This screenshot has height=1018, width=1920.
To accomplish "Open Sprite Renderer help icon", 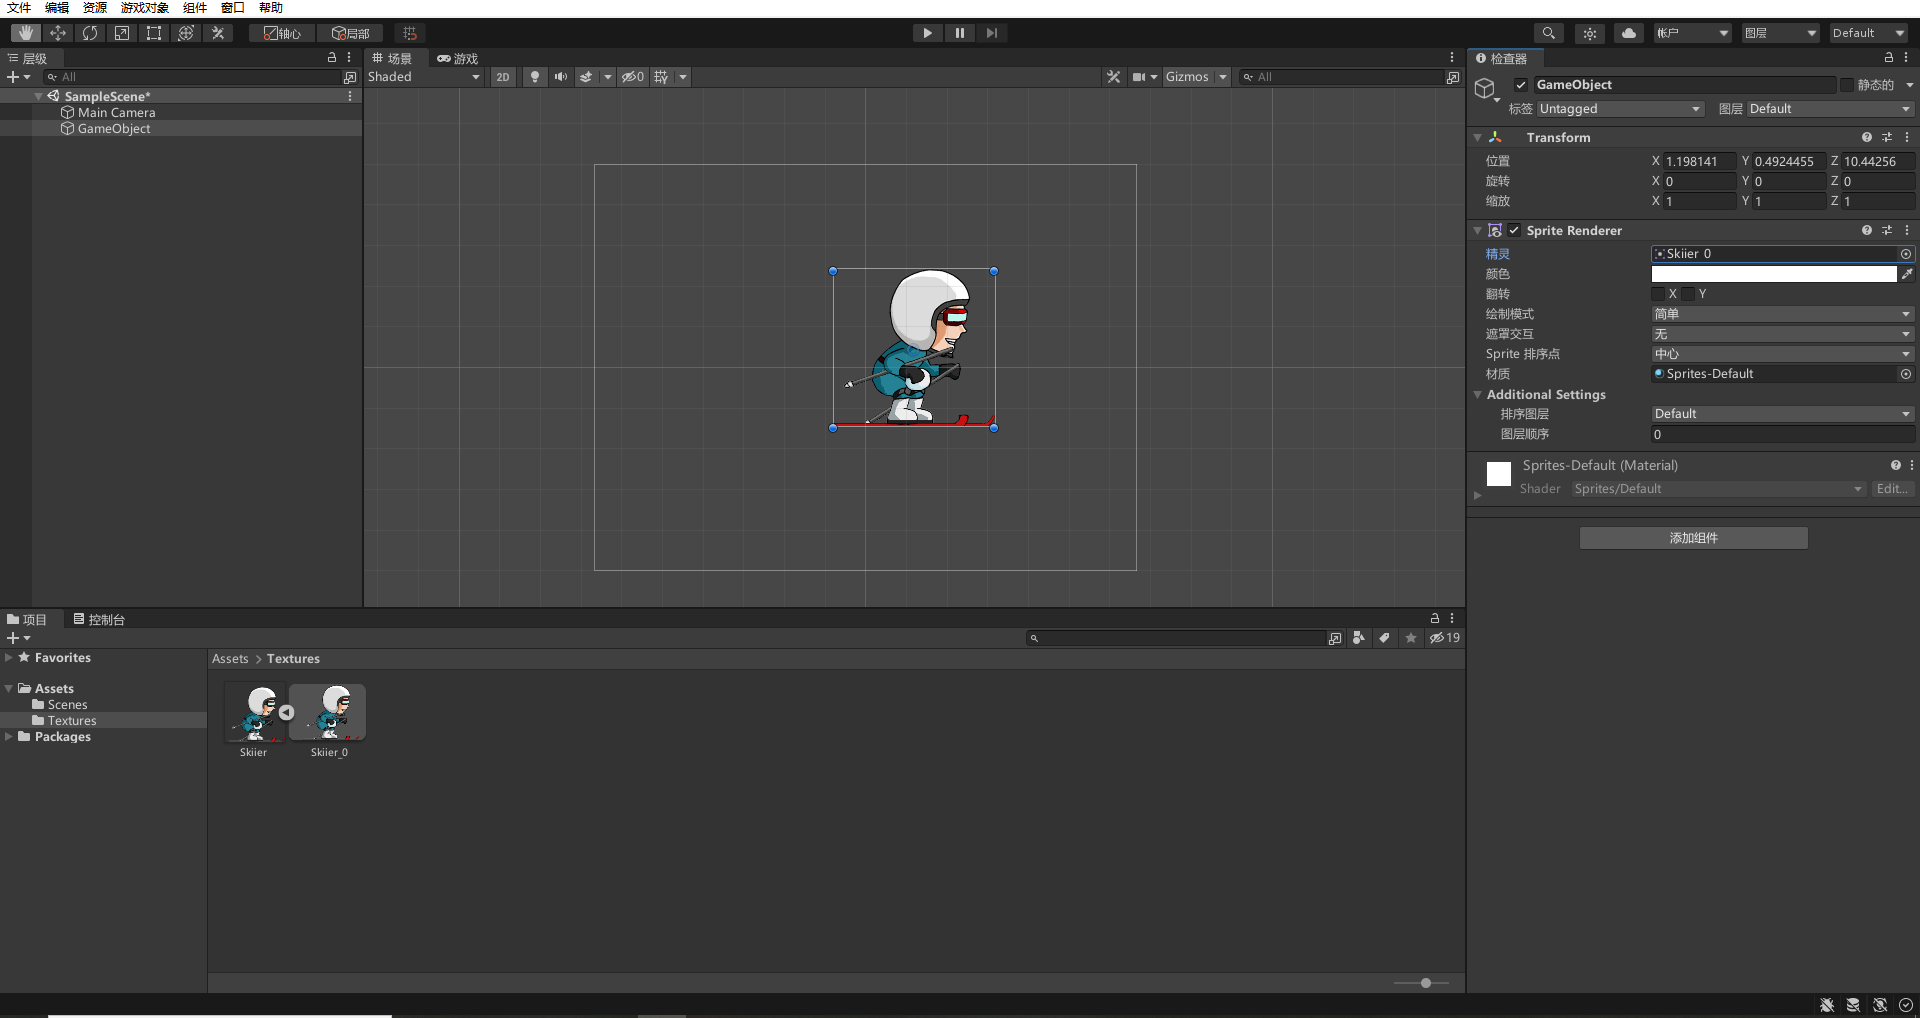I will point(1867,231).
